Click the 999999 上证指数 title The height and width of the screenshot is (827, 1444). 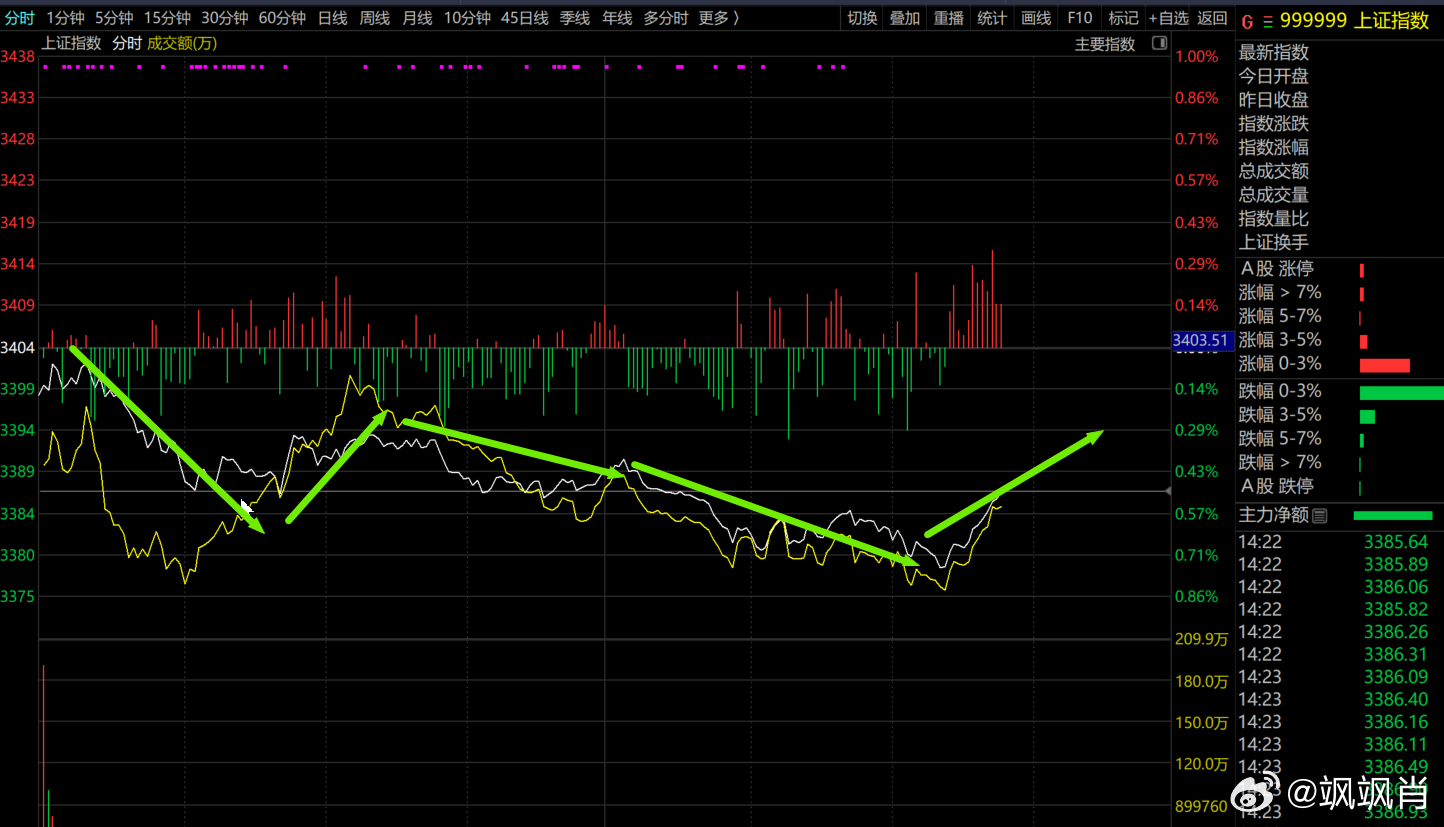(1354, 21)
